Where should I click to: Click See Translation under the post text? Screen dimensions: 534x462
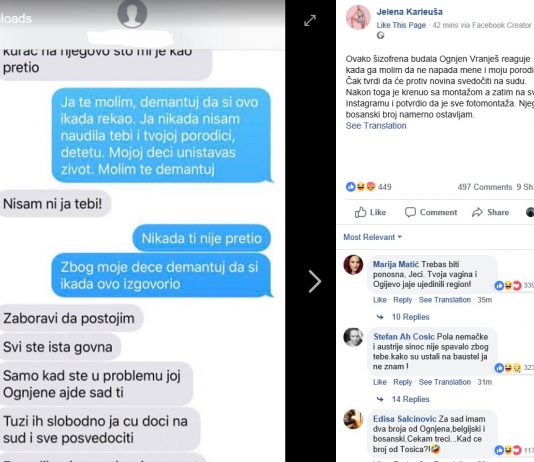tap(376, 126)
